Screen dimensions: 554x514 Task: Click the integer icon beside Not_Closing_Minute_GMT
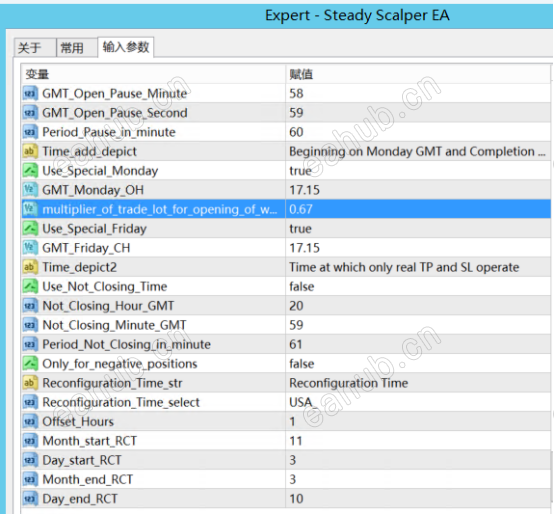(30, 325)
